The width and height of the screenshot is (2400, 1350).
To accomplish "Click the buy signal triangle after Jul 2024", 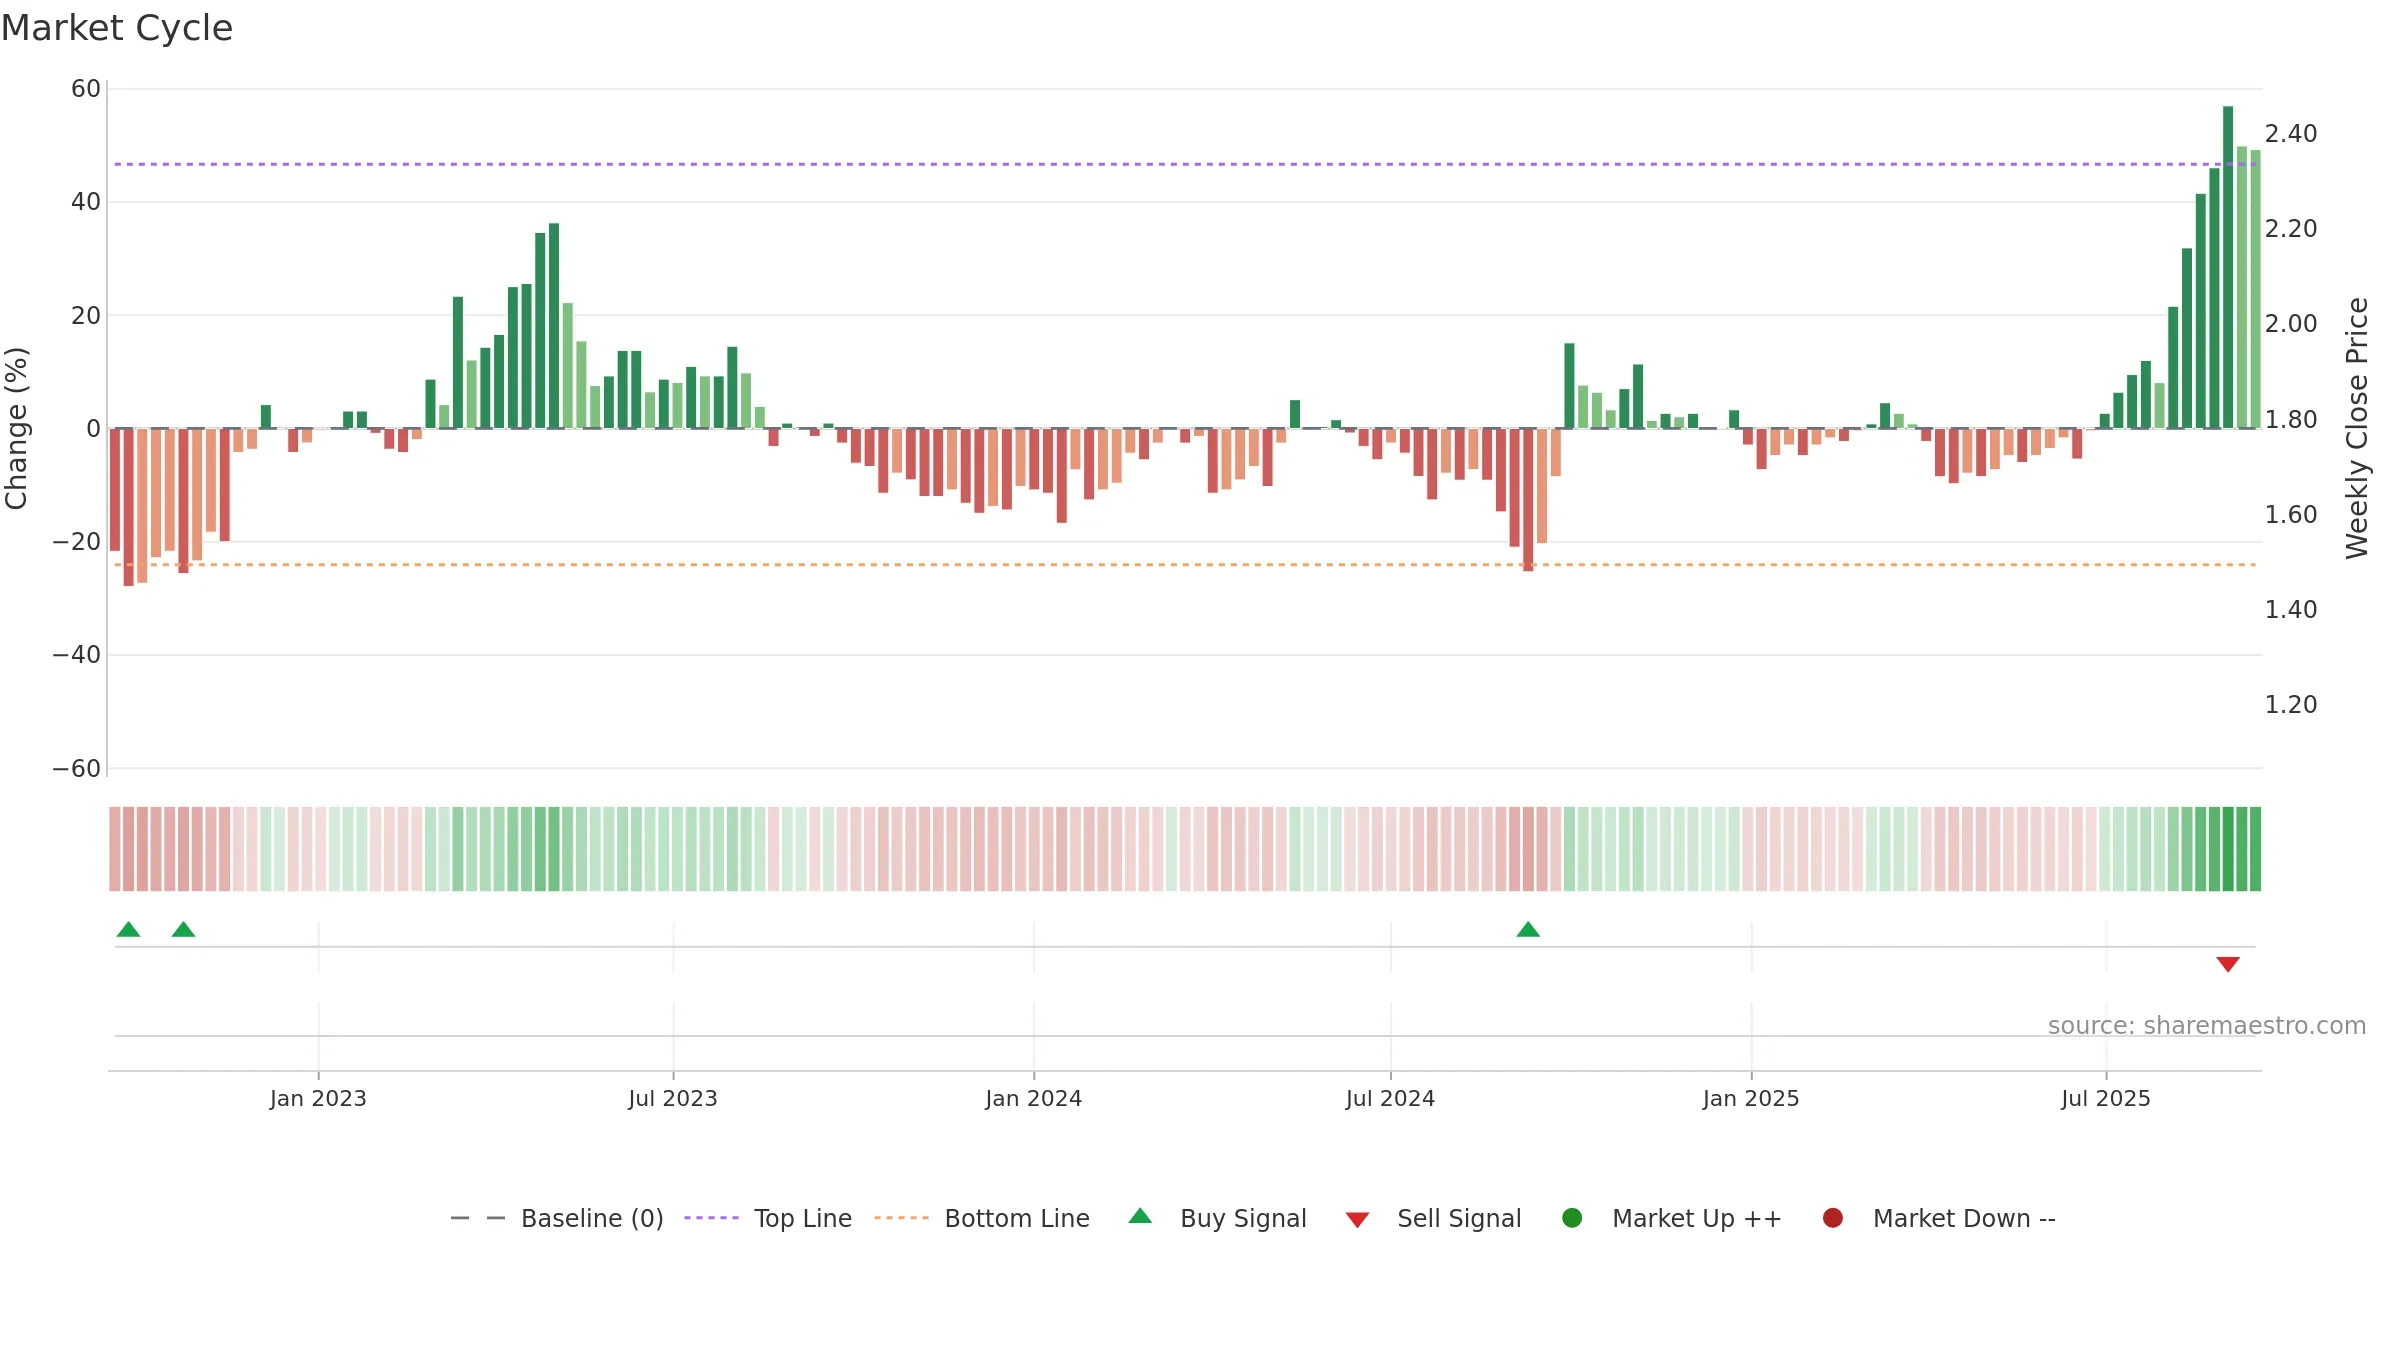I will (x=1528, y=929).
